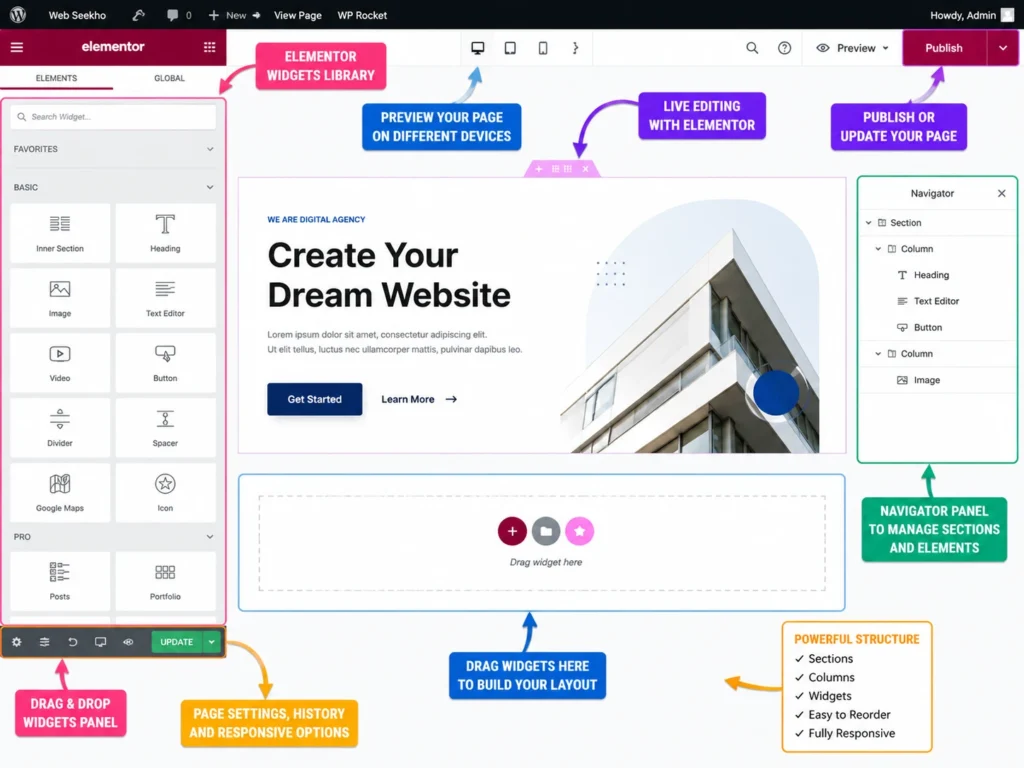Click the WordPress logo in admin bar
The width and height of the screenshot is (1024, 768).
pos(18,14)
